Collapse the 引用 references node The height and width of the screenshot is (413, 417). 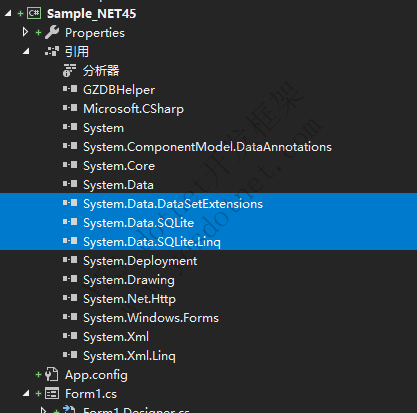click(26, 52)
